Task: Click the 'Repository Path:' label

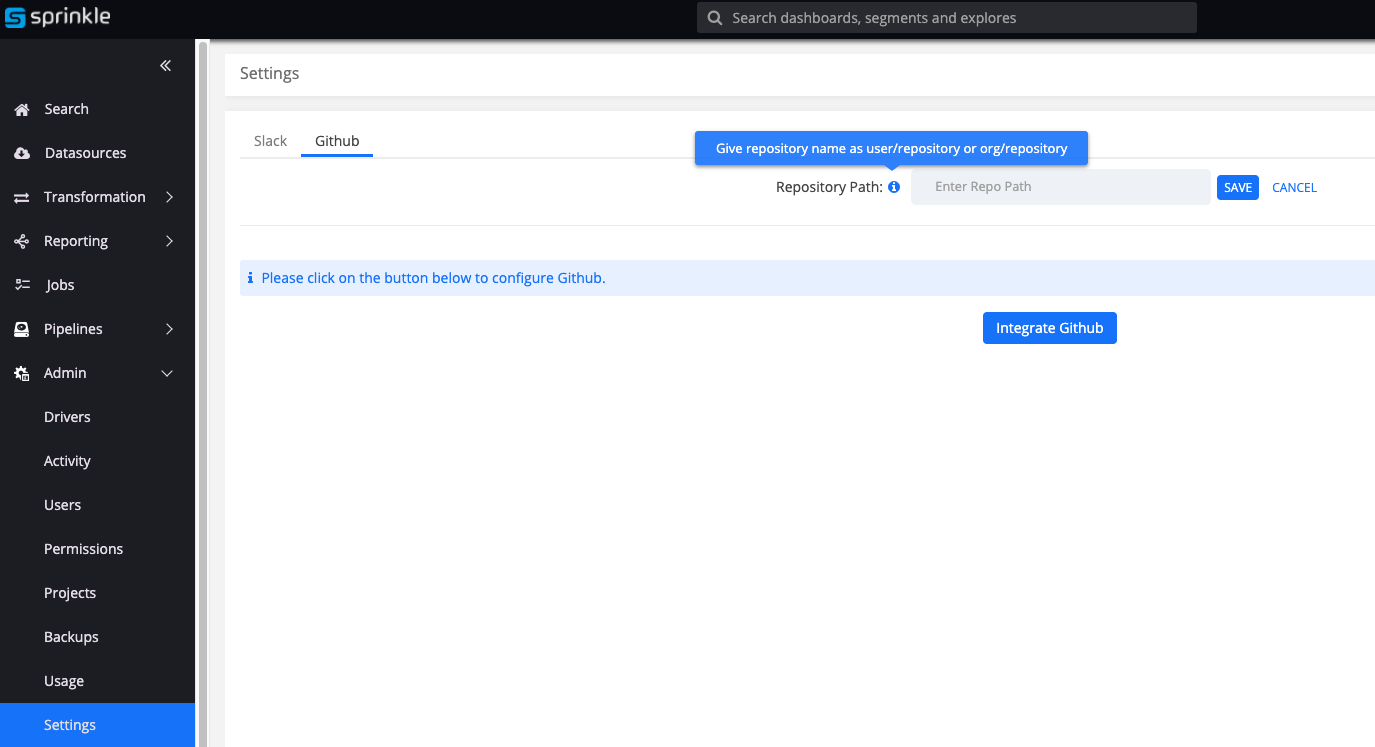Action: (829, 187)
